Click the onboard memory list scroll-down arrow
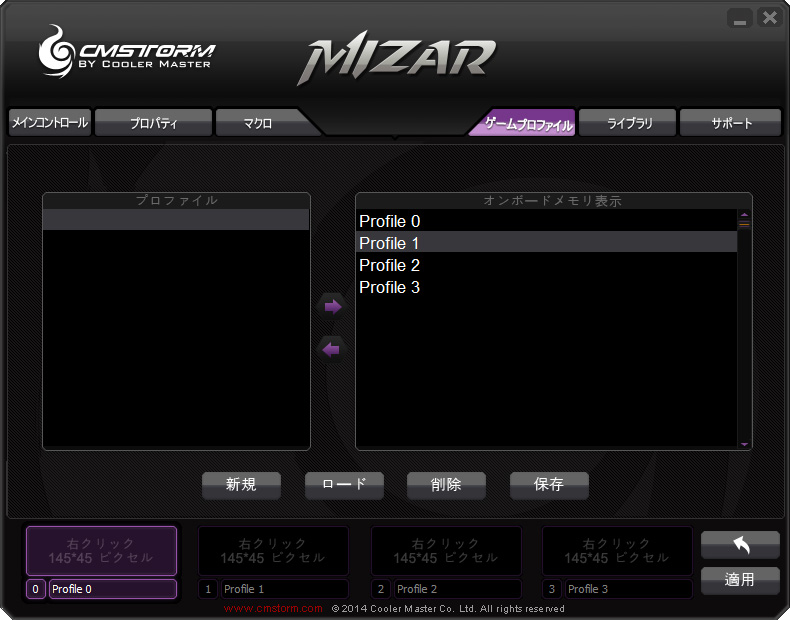This screenshot has height=620, width=790. click(744, 444)
